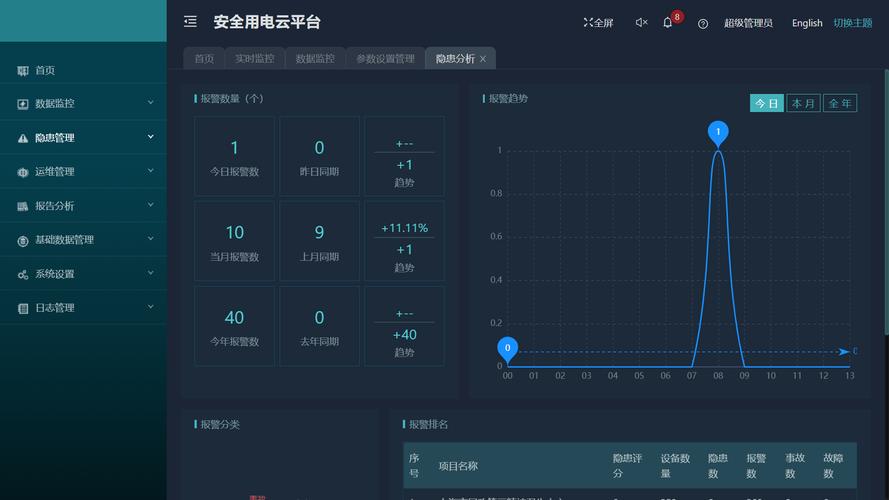Screen dimensions: 889x500
Task: Select the 今日 time range toggle
Action: click(x=766, y=103)
